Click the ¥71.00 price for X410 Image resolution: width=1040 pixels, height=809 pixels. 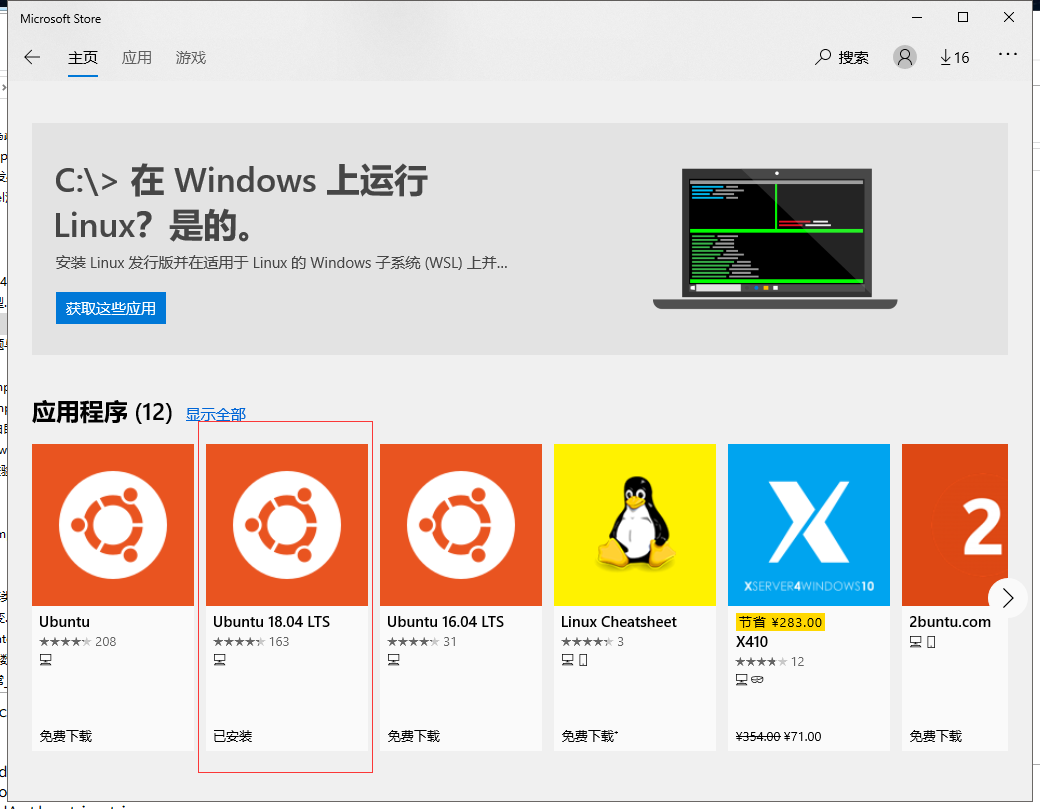coord(803,736)
